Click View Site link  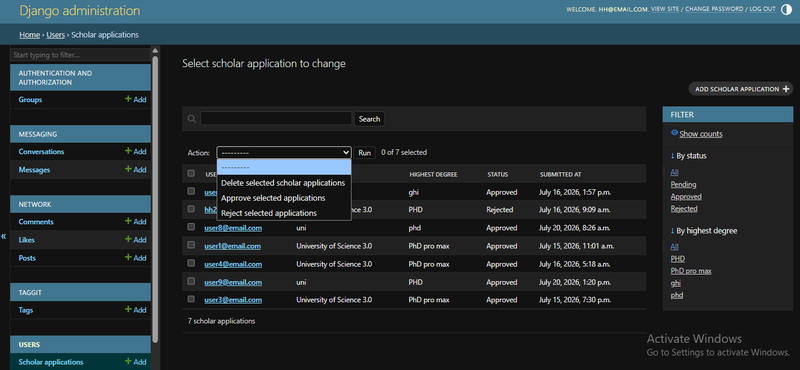[x=665, y=9]
